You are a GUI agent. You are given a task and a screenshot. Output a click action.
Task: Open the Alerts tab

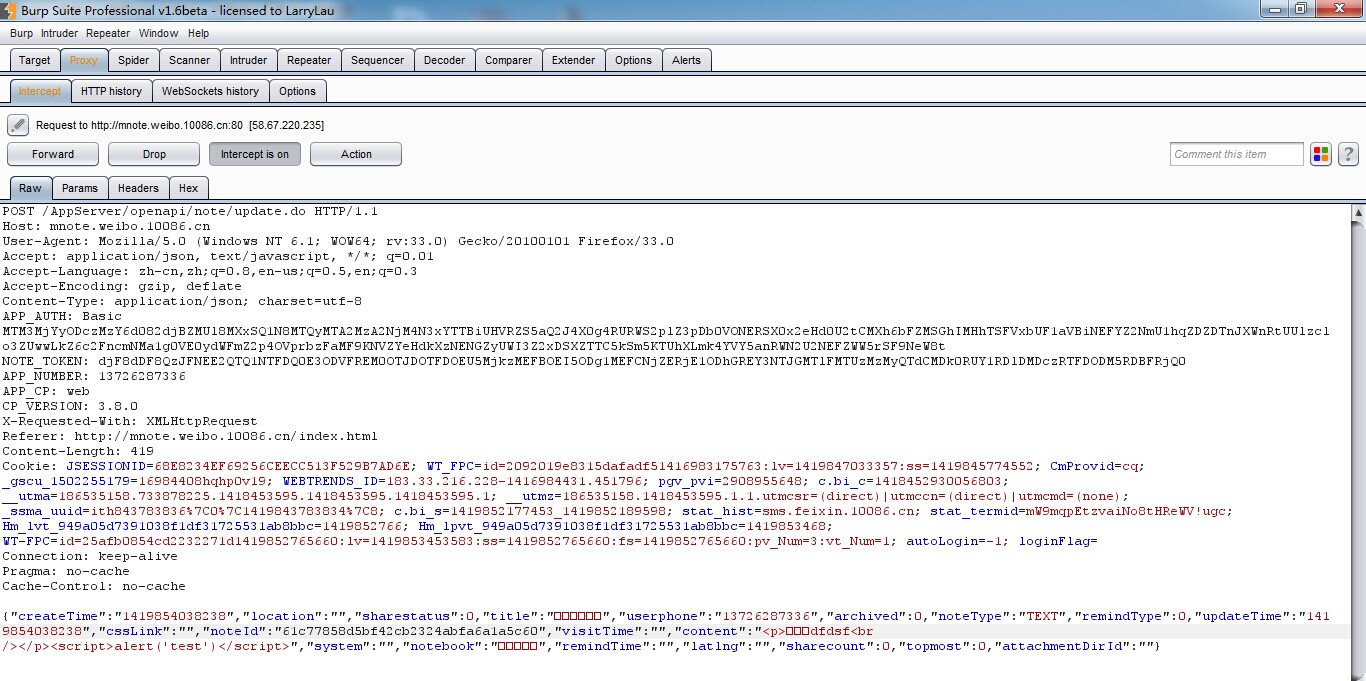tap(686, 60)
